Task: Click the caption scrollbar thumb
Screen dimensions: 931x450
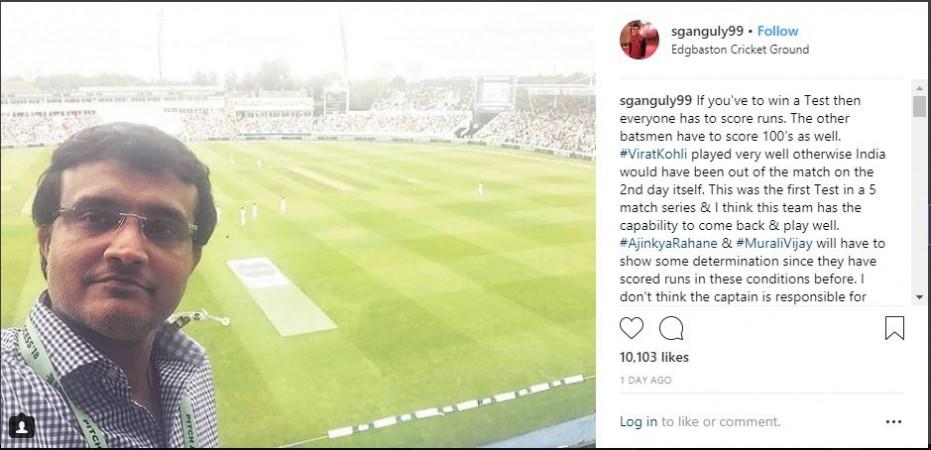Action: click(x=919, y=106)
